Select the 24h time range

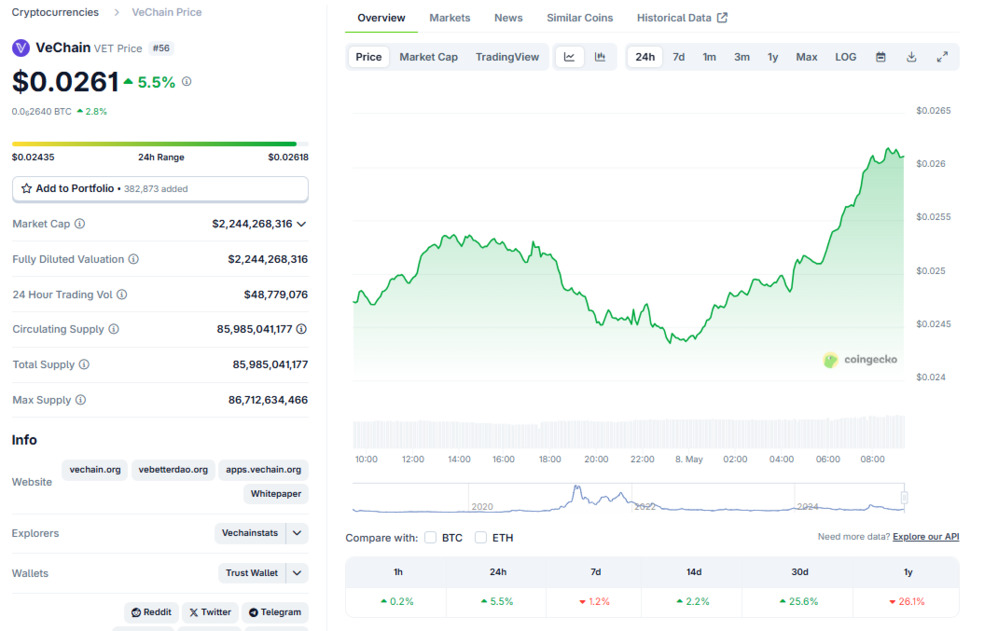click(x=645, y=57)
